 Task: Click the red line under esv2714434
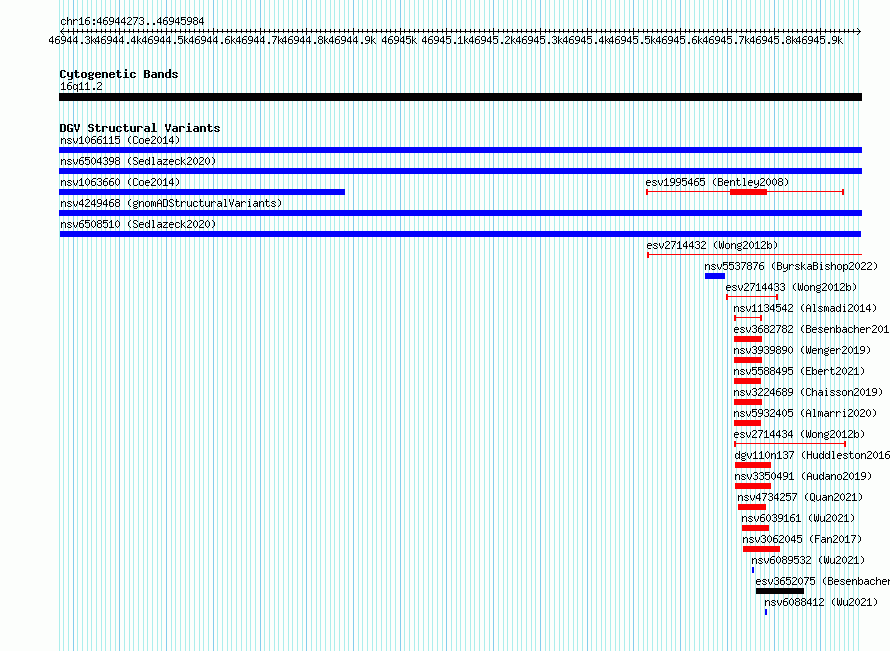pos(790,444)
